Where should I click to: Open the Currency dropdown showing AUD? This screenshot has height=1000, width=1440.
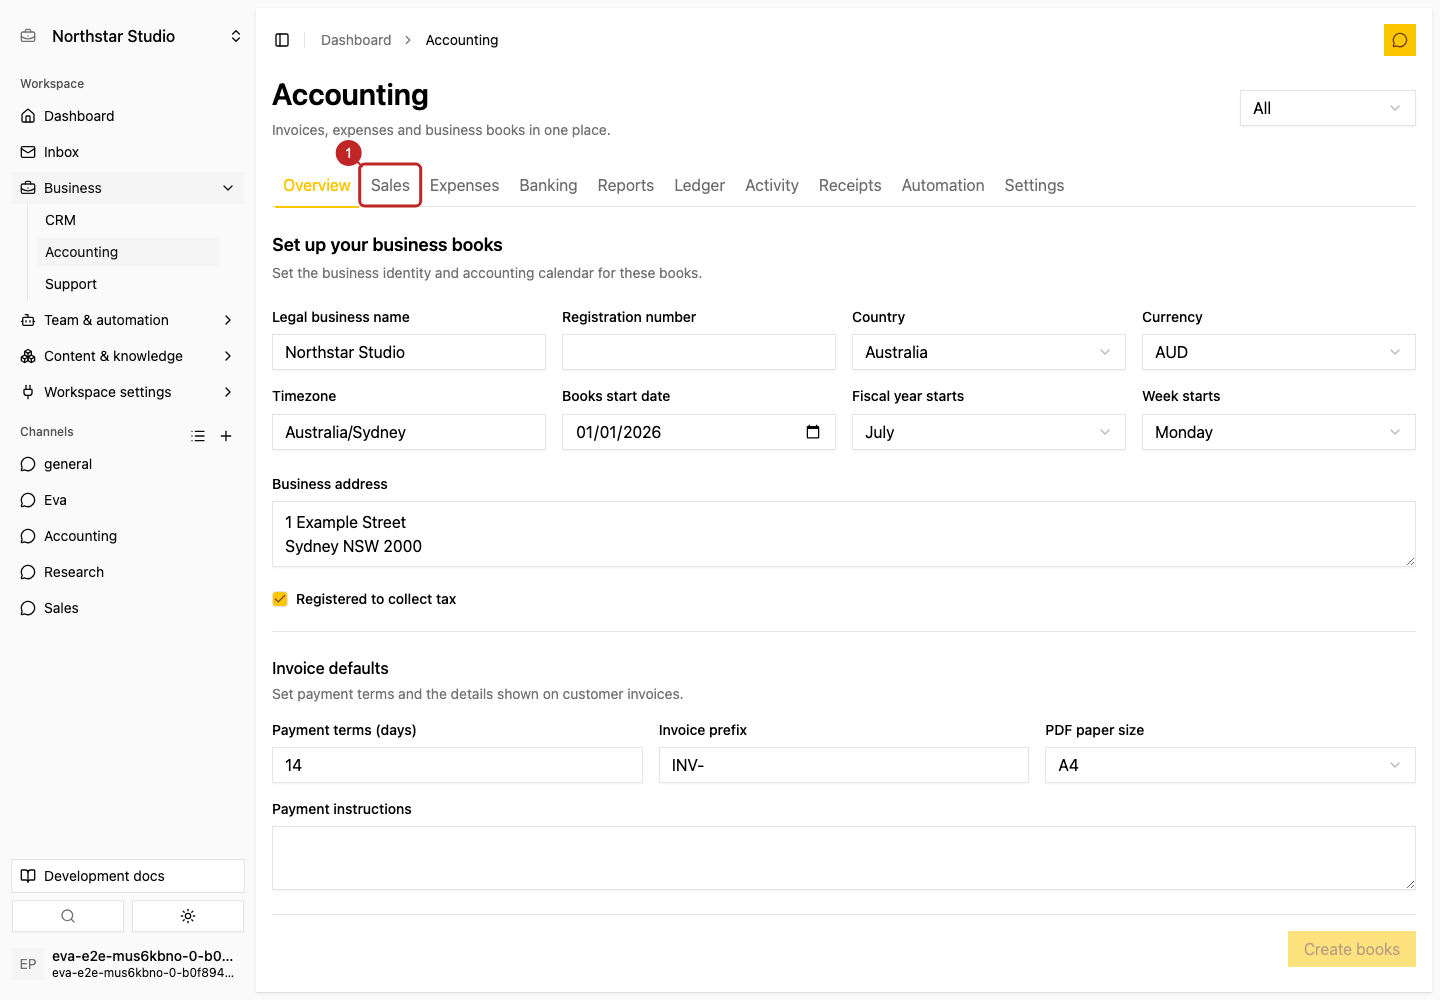pyautogui.click(x=1279, y=352)
